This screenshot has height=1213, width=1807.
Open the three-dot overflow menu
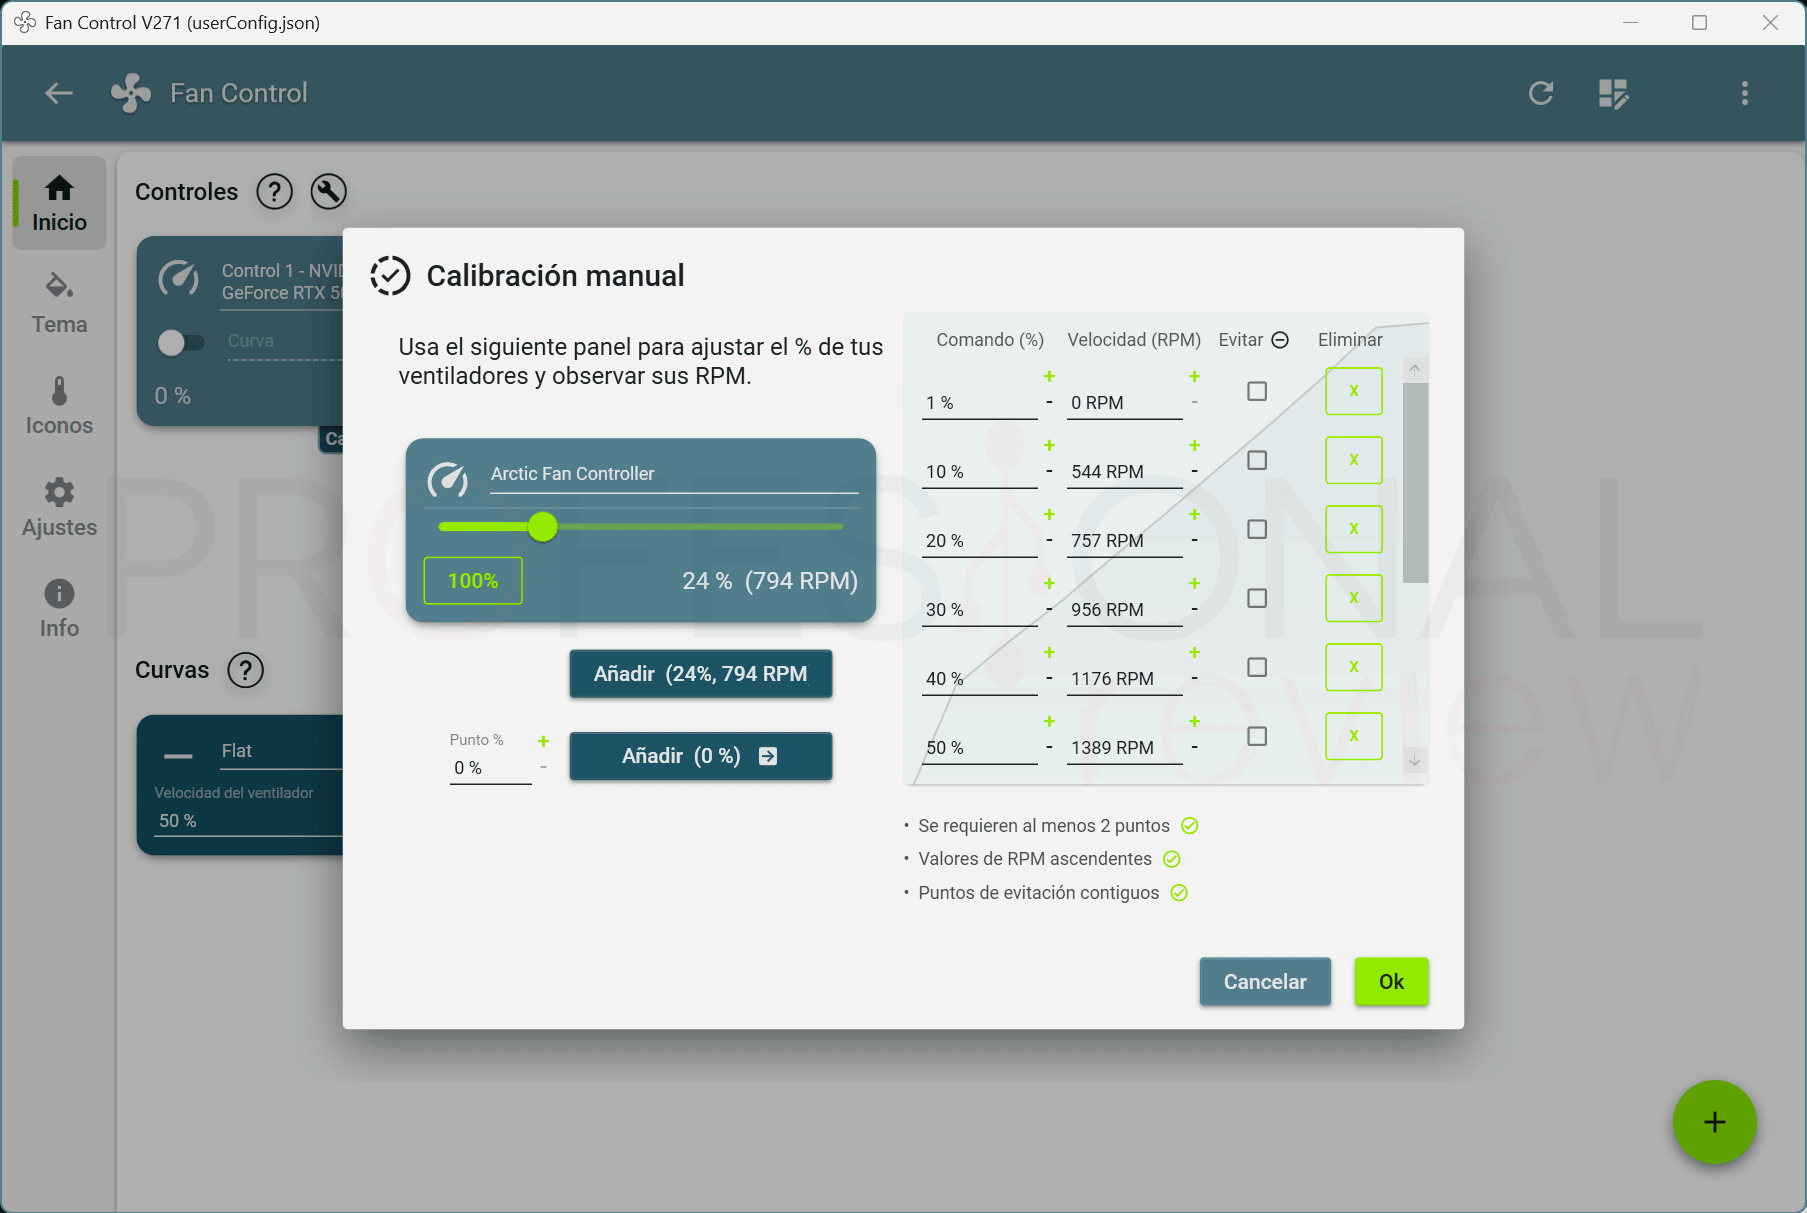pyautogui.click(x=1745, y=93)
